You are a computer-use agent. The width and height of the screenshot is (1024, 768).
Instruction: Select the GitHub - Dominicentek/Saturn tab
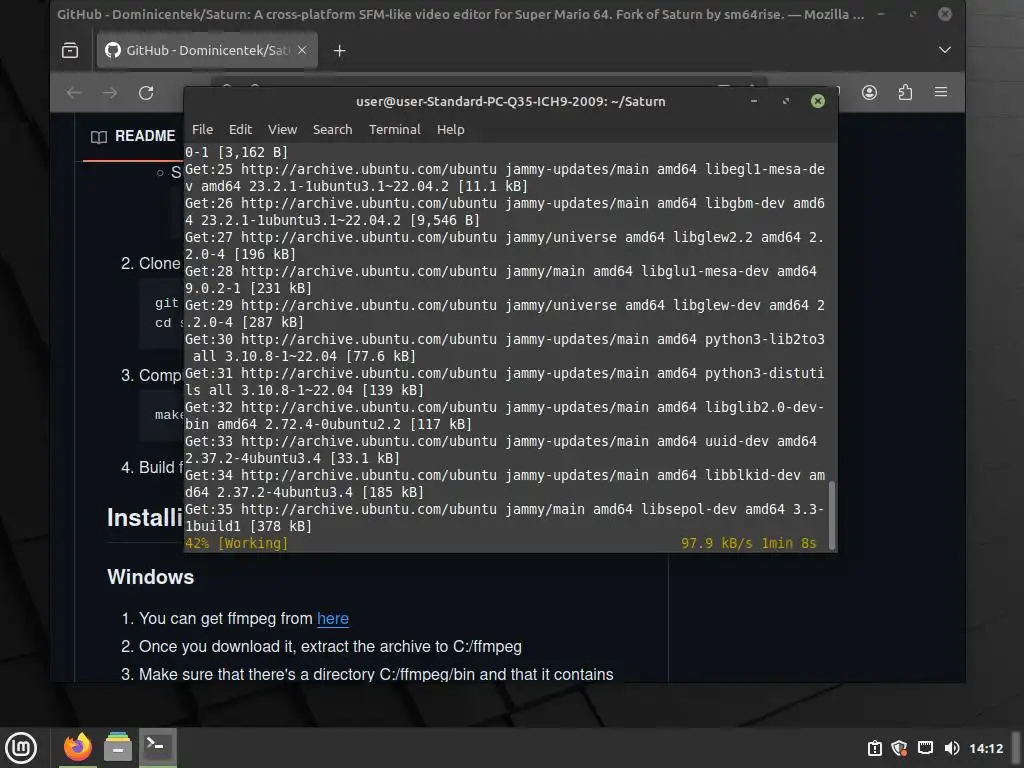point(207,50)
